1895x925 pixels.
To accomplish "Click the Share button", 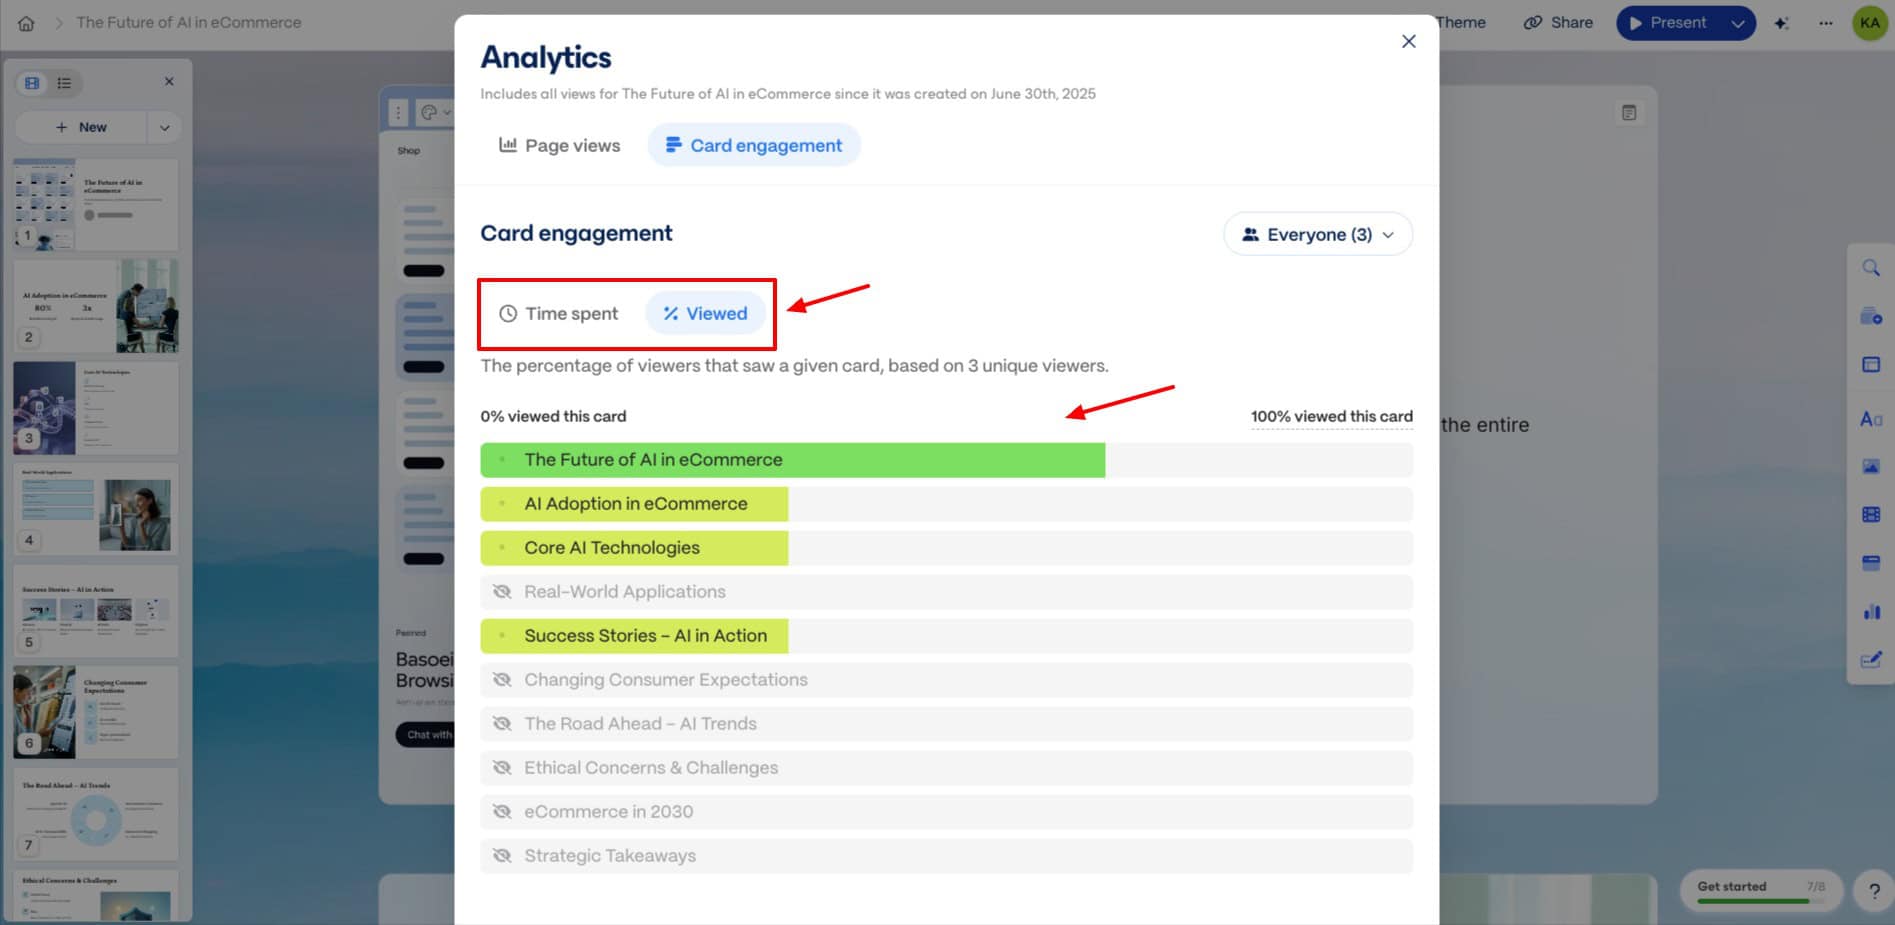I will tap(1558, 23).
